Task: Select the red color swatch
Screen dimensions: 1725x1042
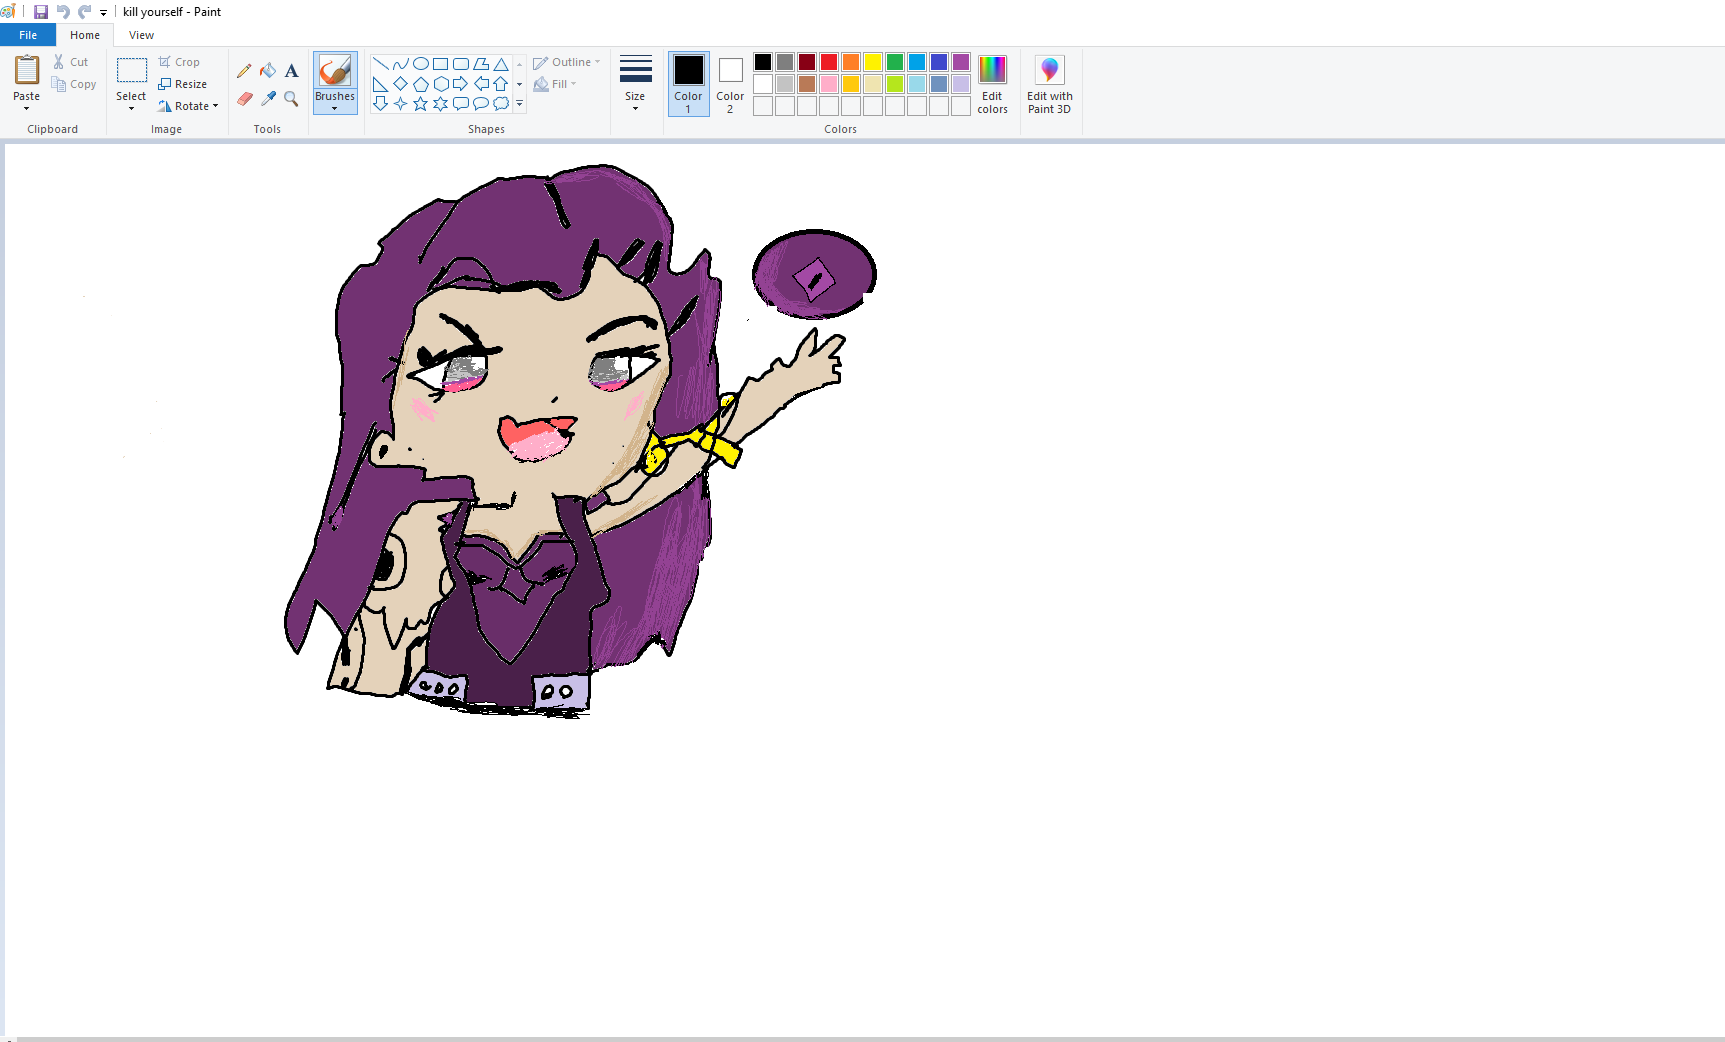Action: point(828,61)
